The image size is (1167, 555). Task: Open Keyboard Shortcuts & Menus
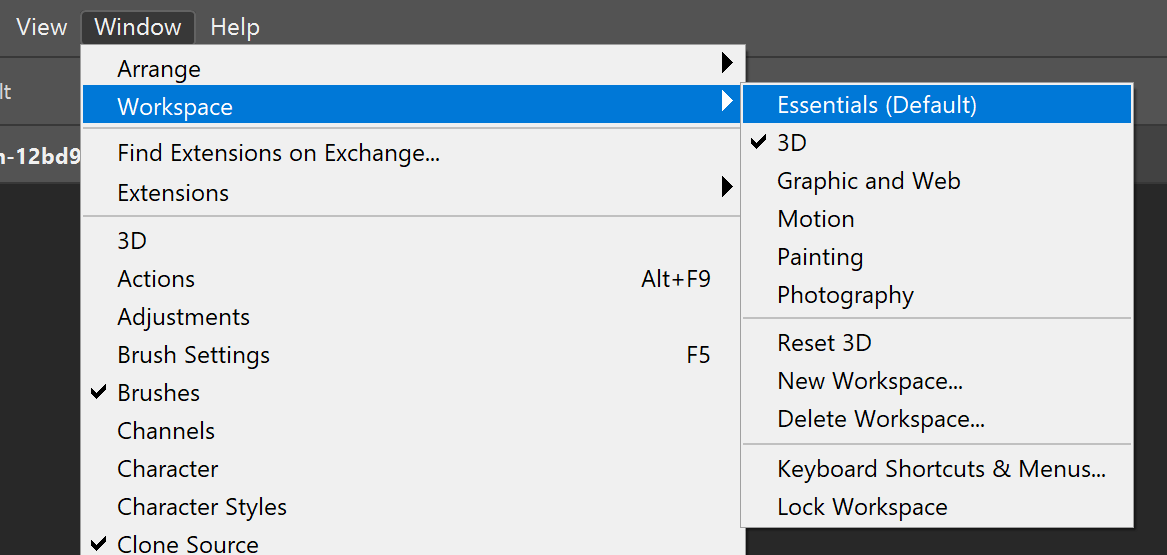coord(940,469)
